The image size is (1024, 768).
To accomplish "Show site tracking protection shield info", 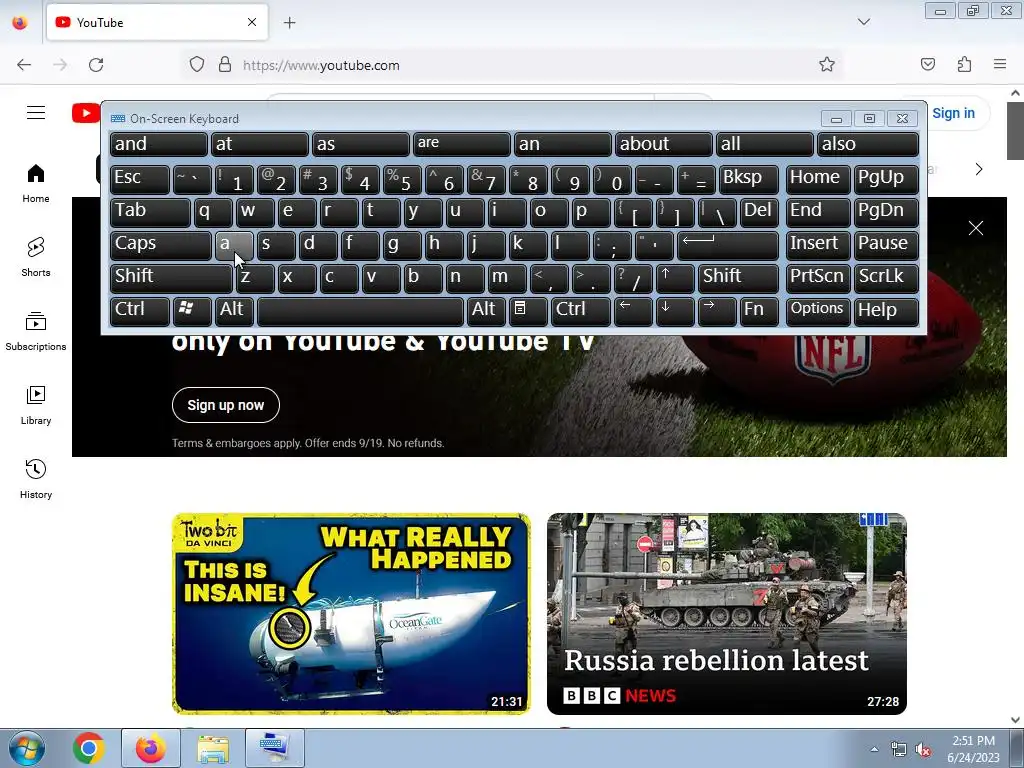I will [197, 65].
